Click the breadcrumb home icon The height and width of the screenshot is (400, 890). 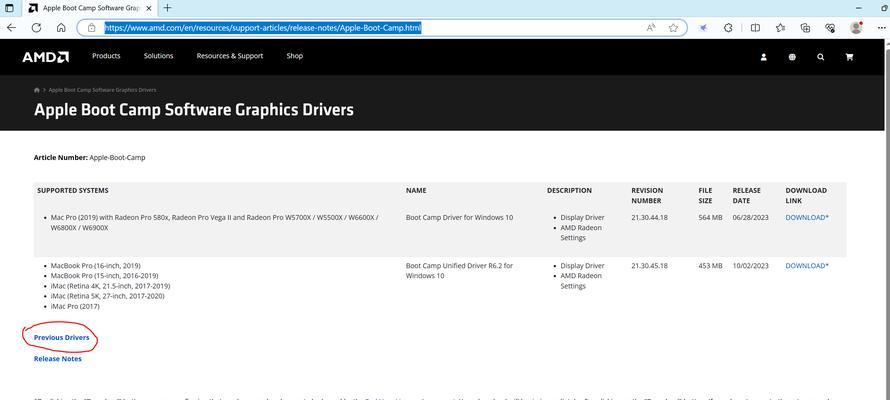pyautogui.click(x=37, y=90)
